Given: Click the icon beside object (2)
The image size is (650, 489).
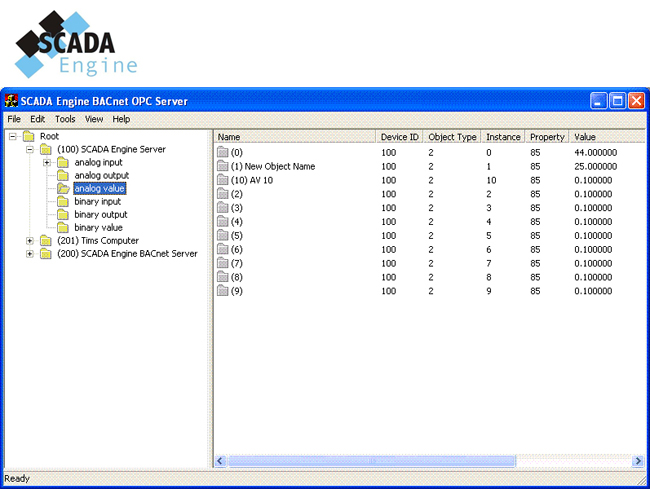Looking at the screenshot, I should 223,194.
